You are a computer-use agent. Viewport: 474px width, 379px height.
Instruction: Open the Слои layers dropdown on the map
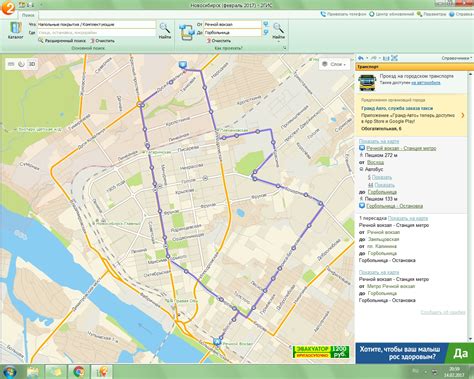pos(335,64)
